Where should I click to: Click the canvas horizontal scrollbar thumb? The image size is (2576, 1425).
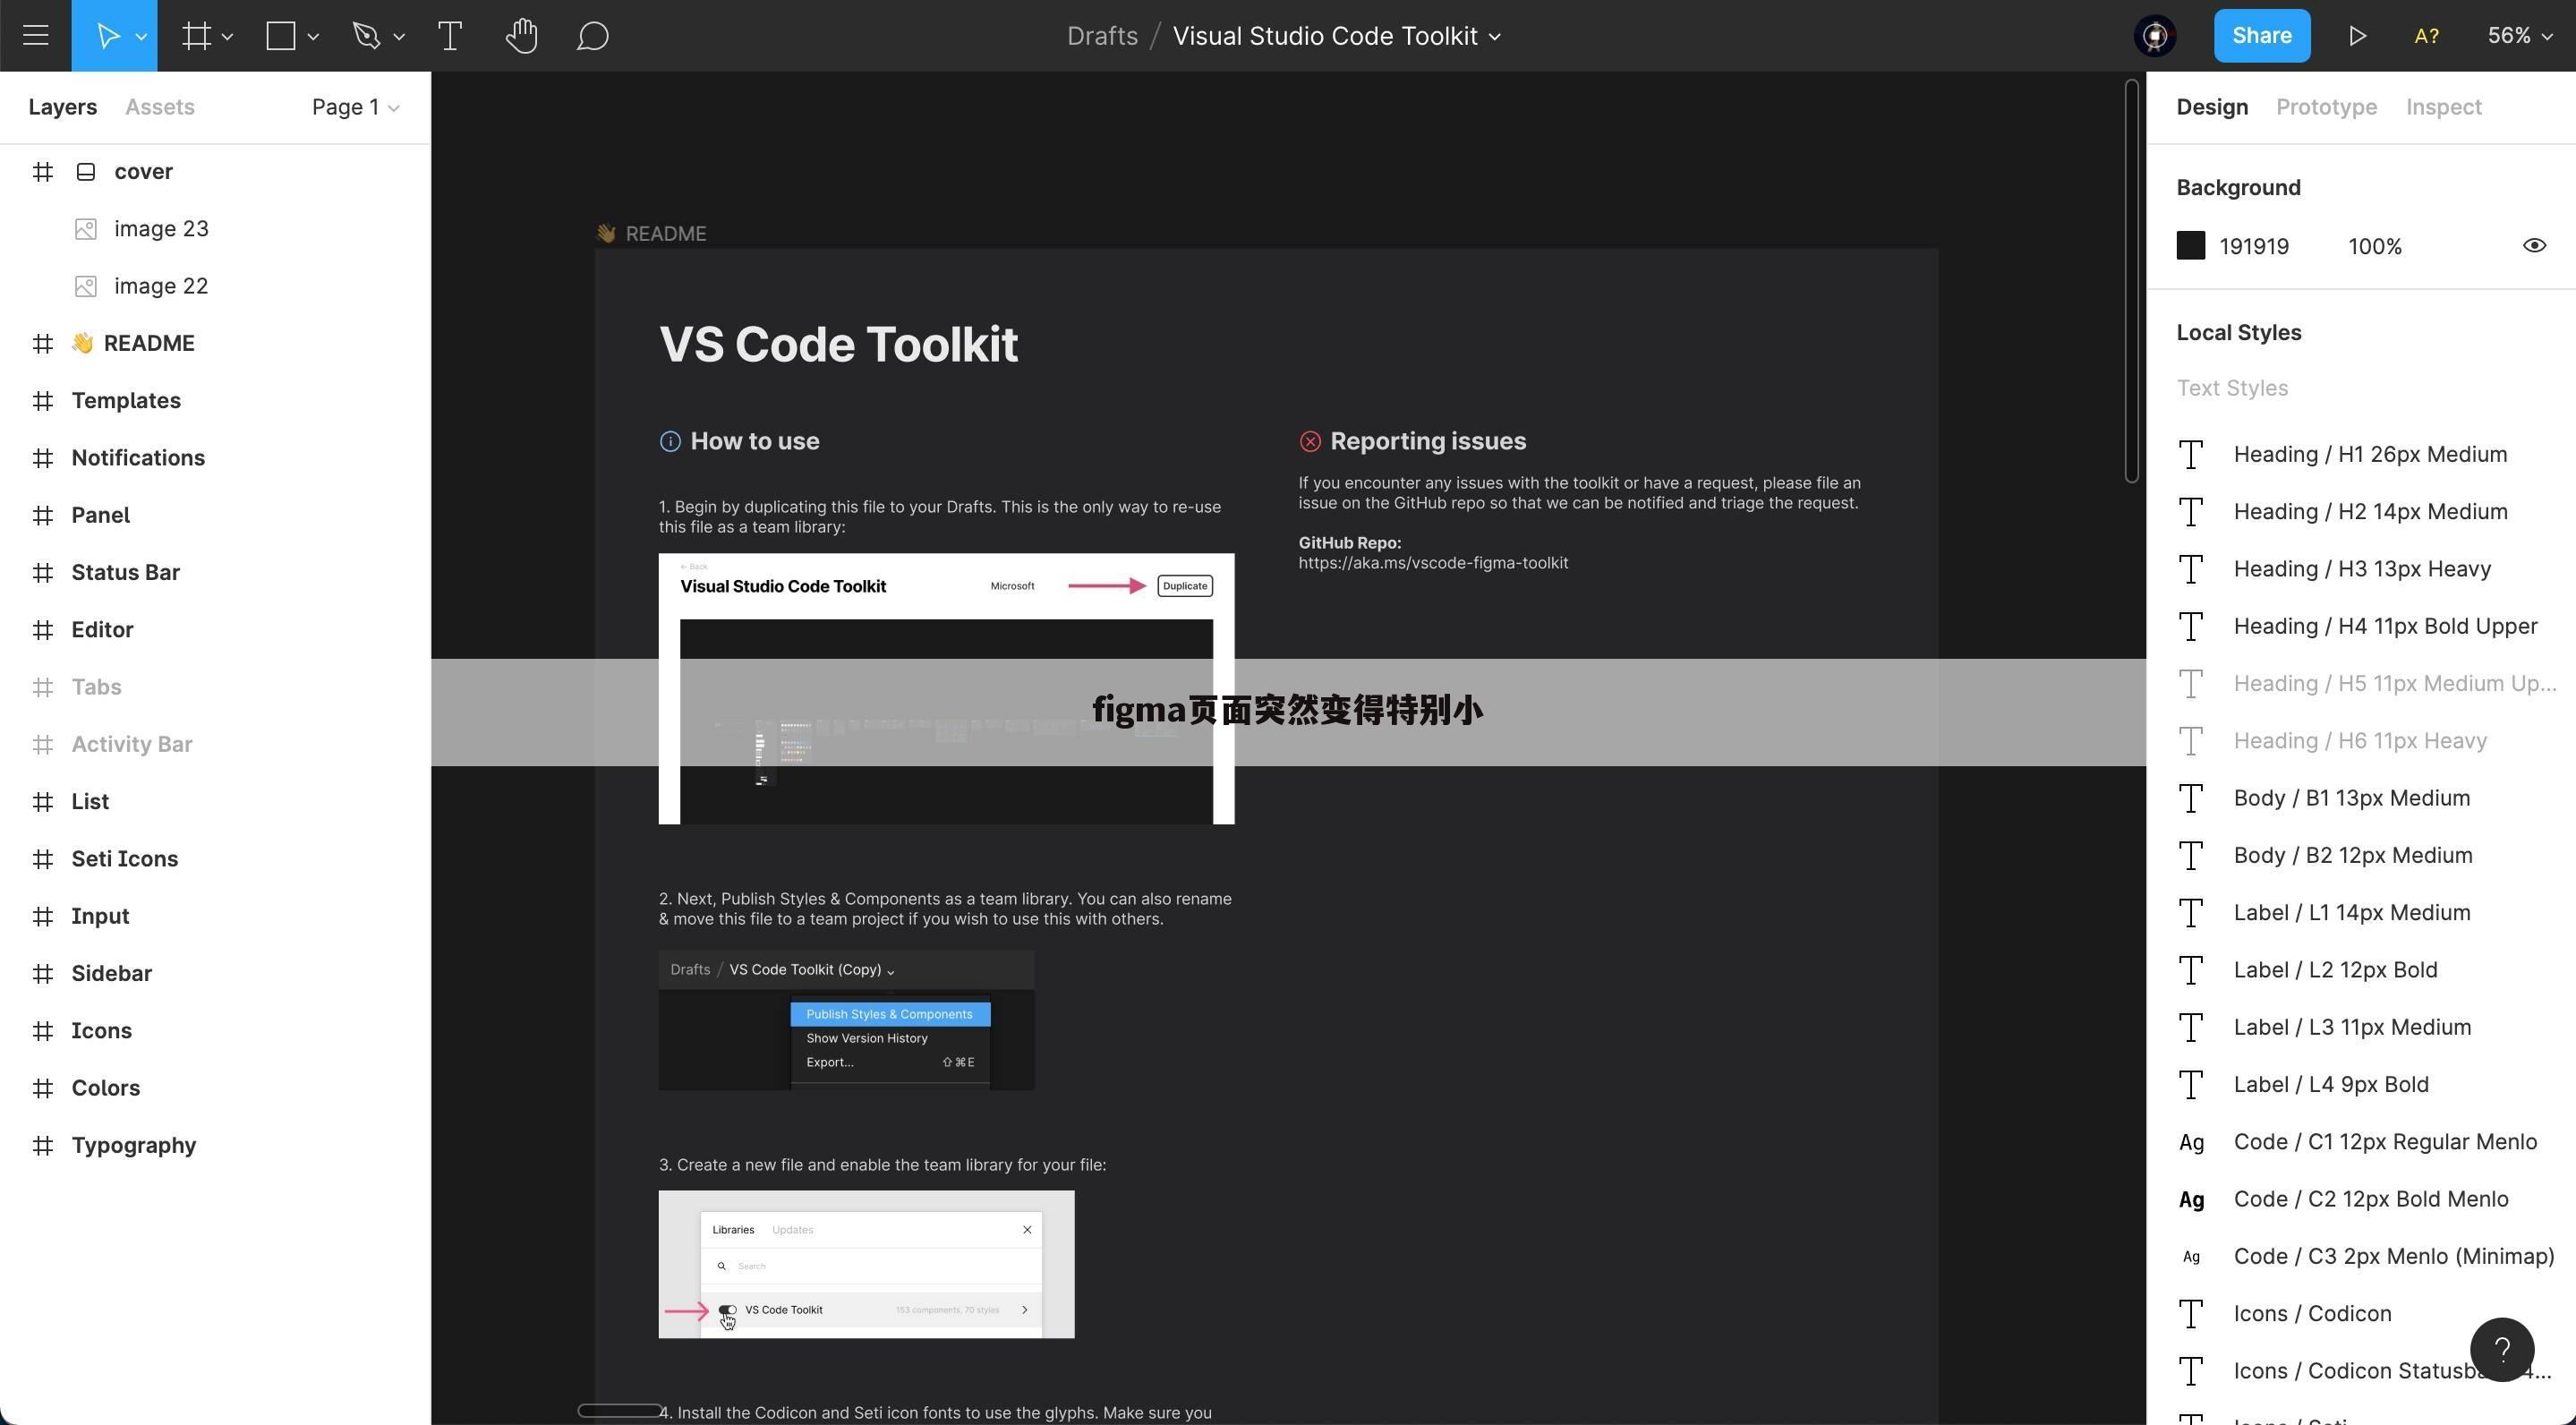click(x=620, y=1411)
